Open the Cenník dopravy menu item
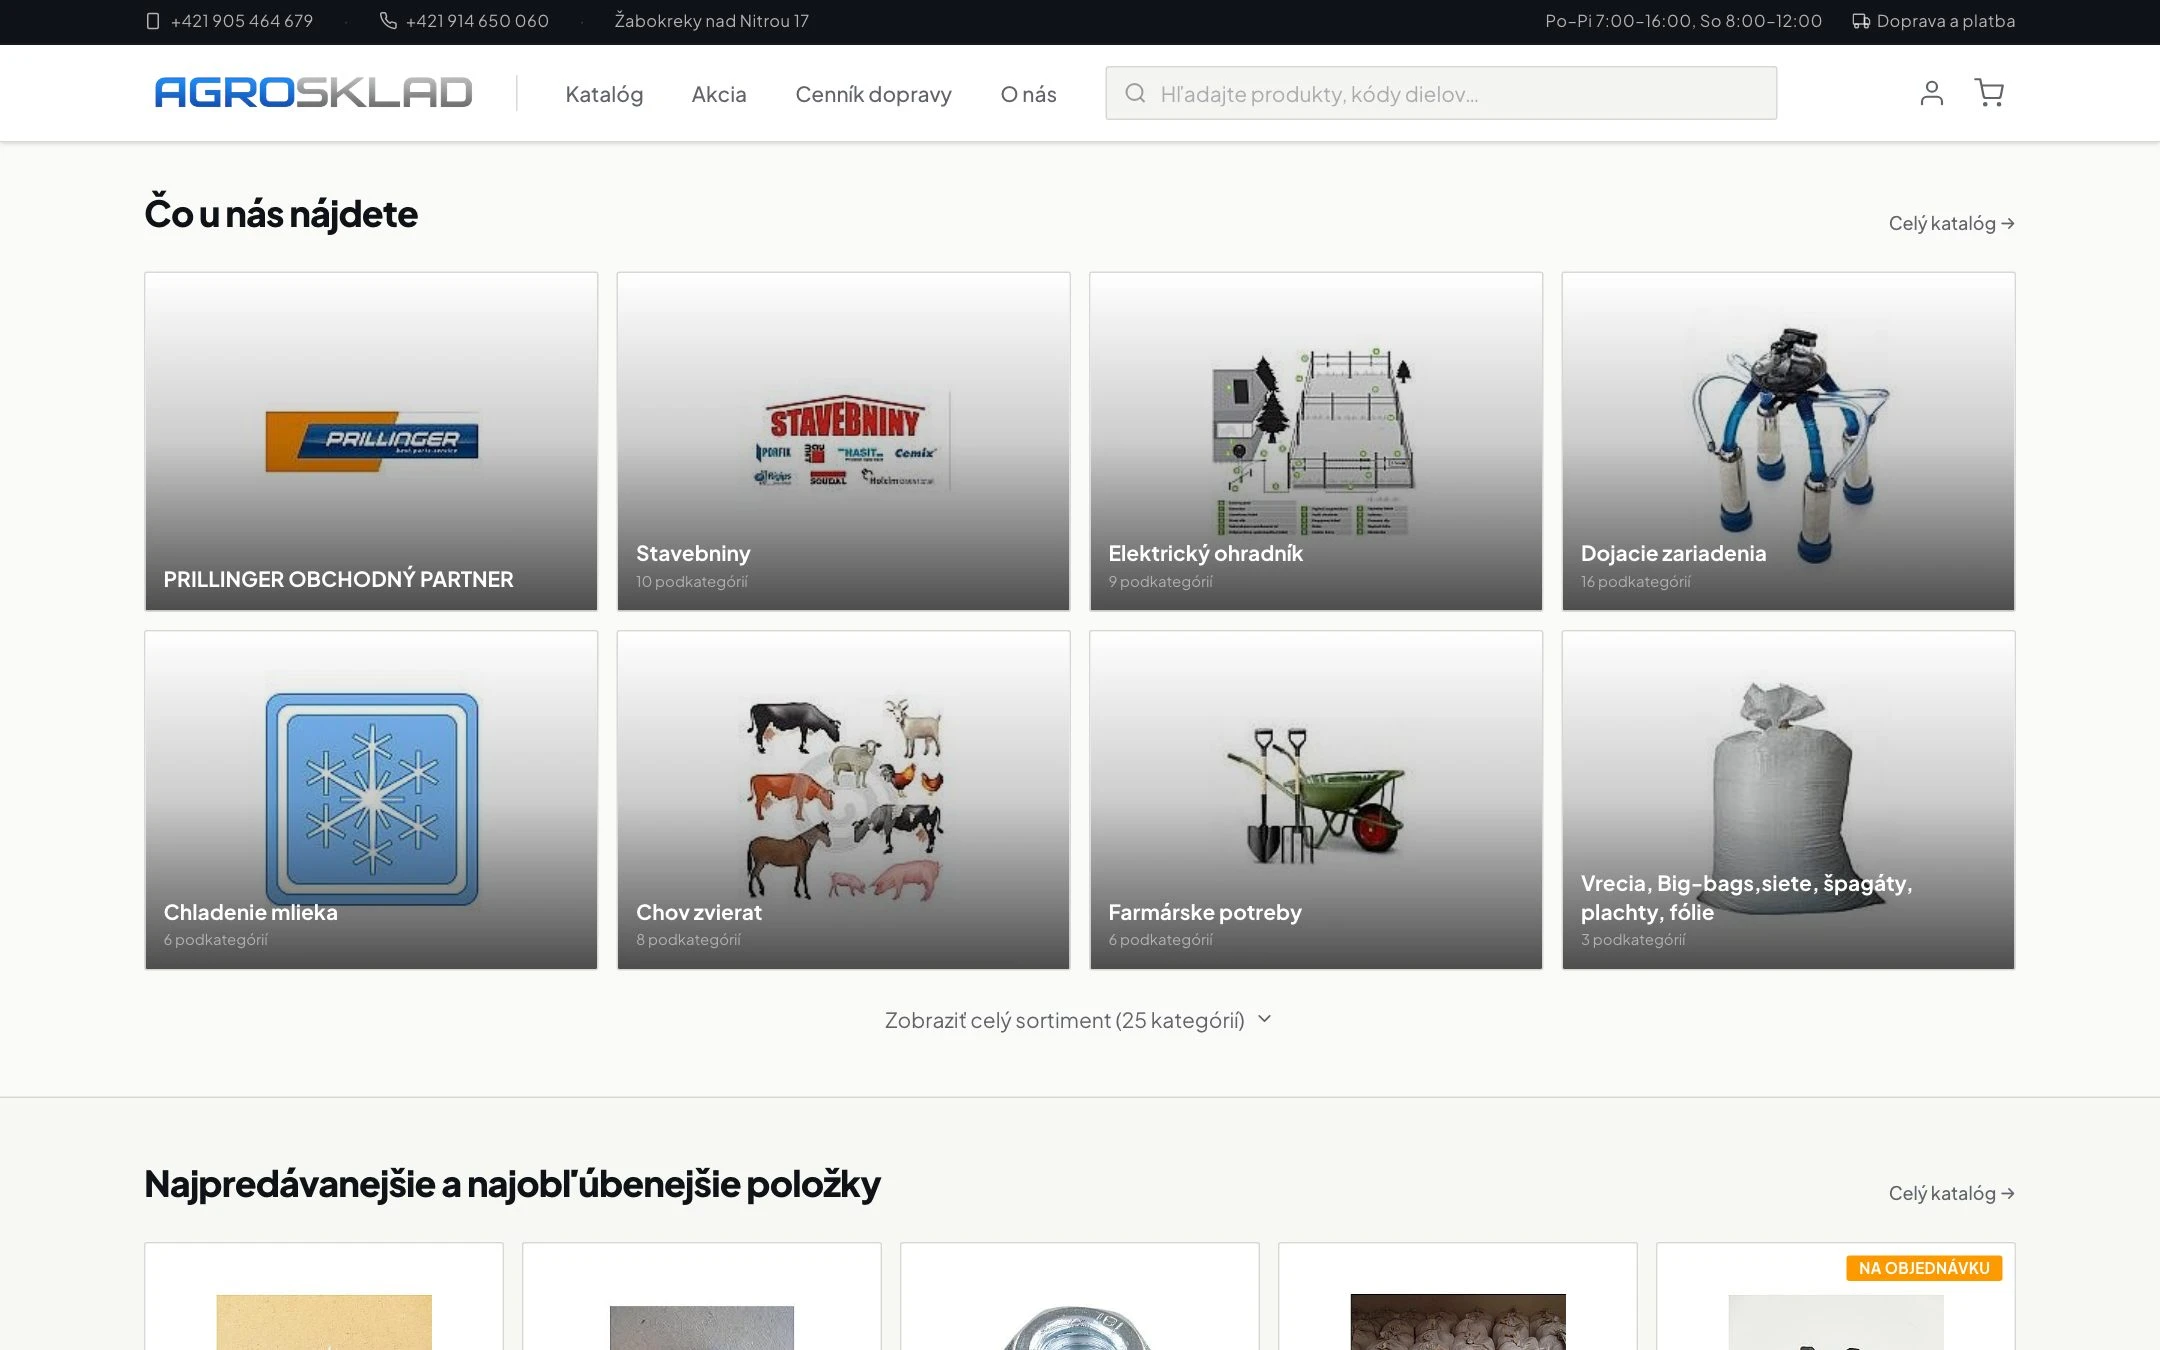Viewport: 2160px width, 1350px height. point(873,94)
